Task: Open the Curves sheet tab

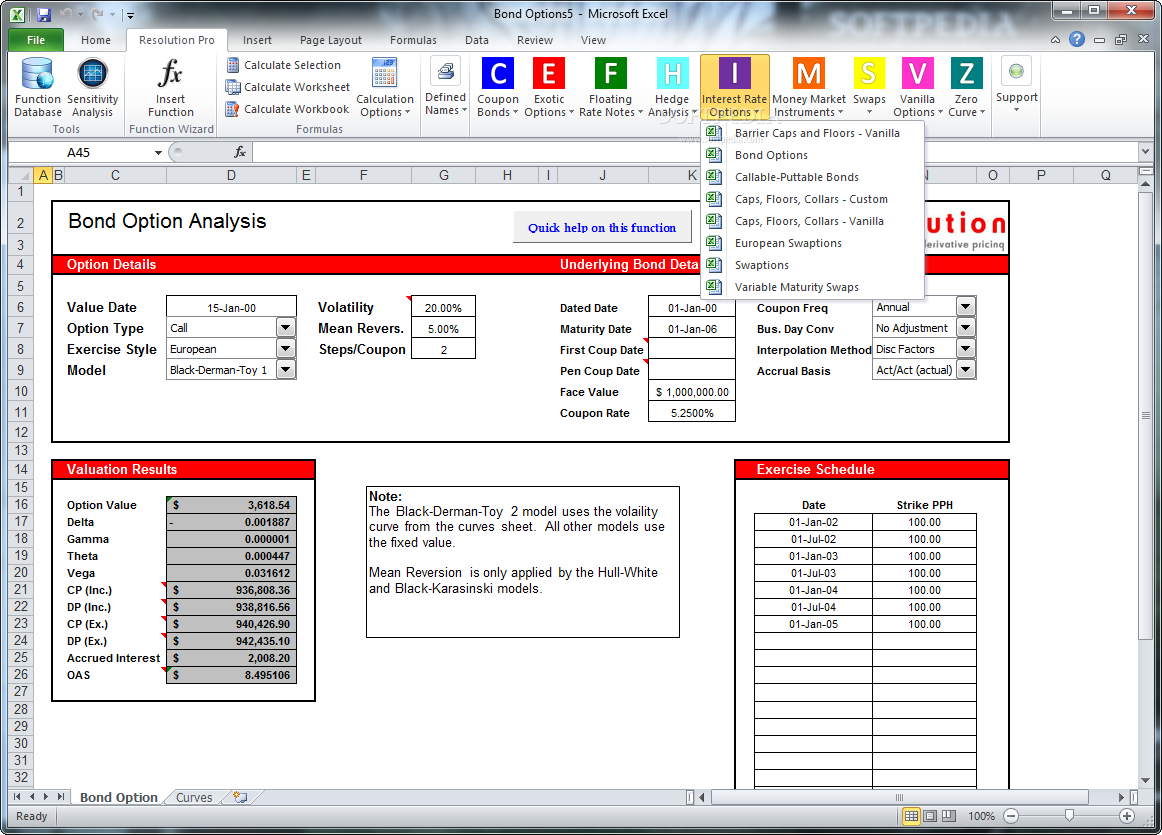Action: tap(194, 797)
